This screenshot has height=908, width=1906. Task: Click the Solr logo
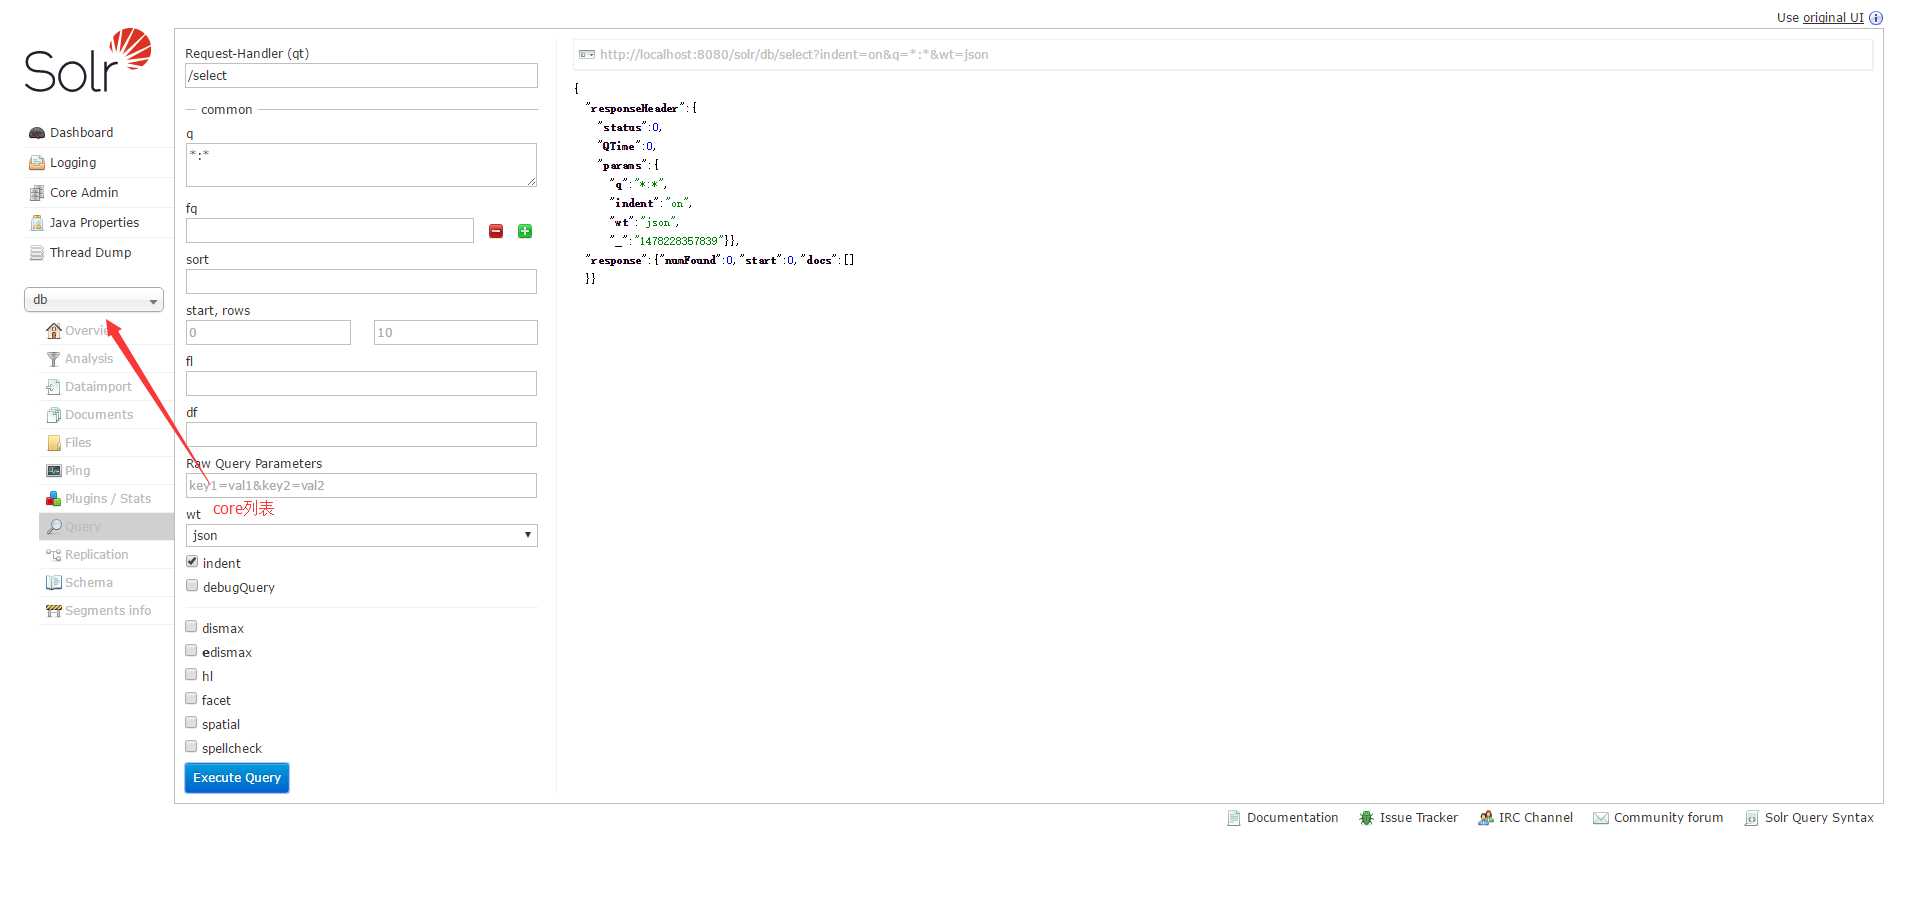coord(88,61)
